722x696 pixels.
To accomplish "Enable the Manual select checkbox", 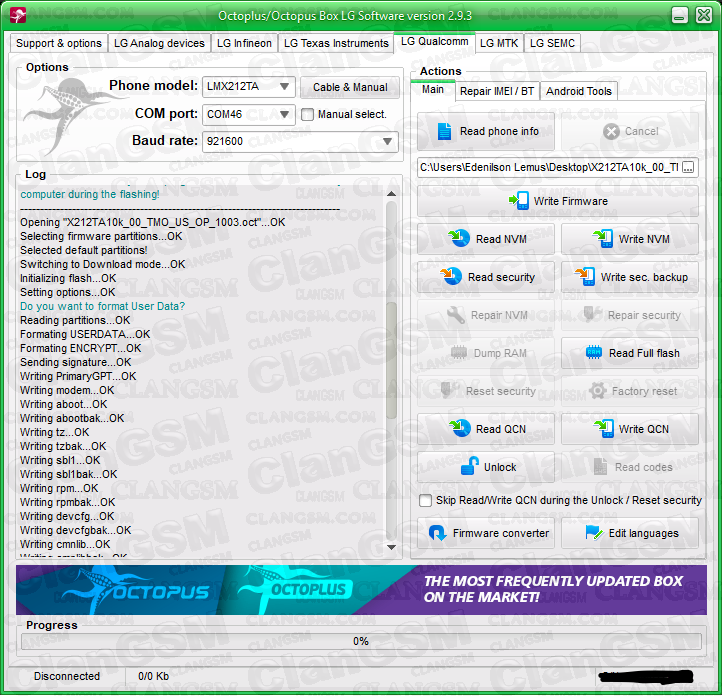I will point(307,114).
